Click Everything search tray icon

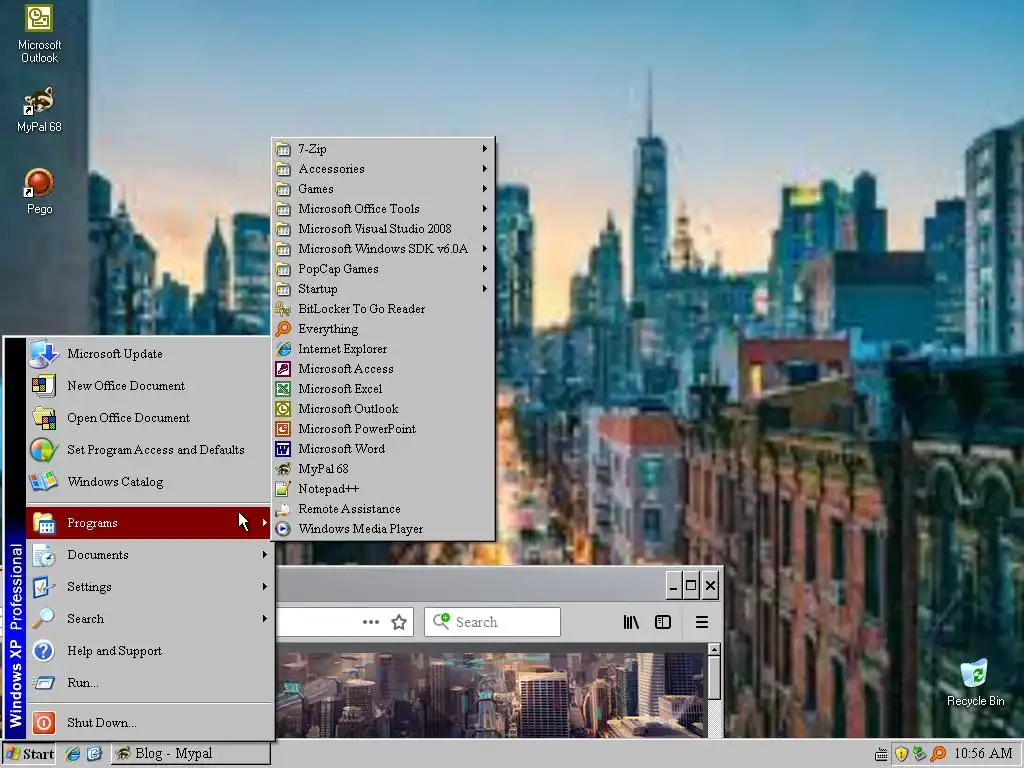[938, 754]
